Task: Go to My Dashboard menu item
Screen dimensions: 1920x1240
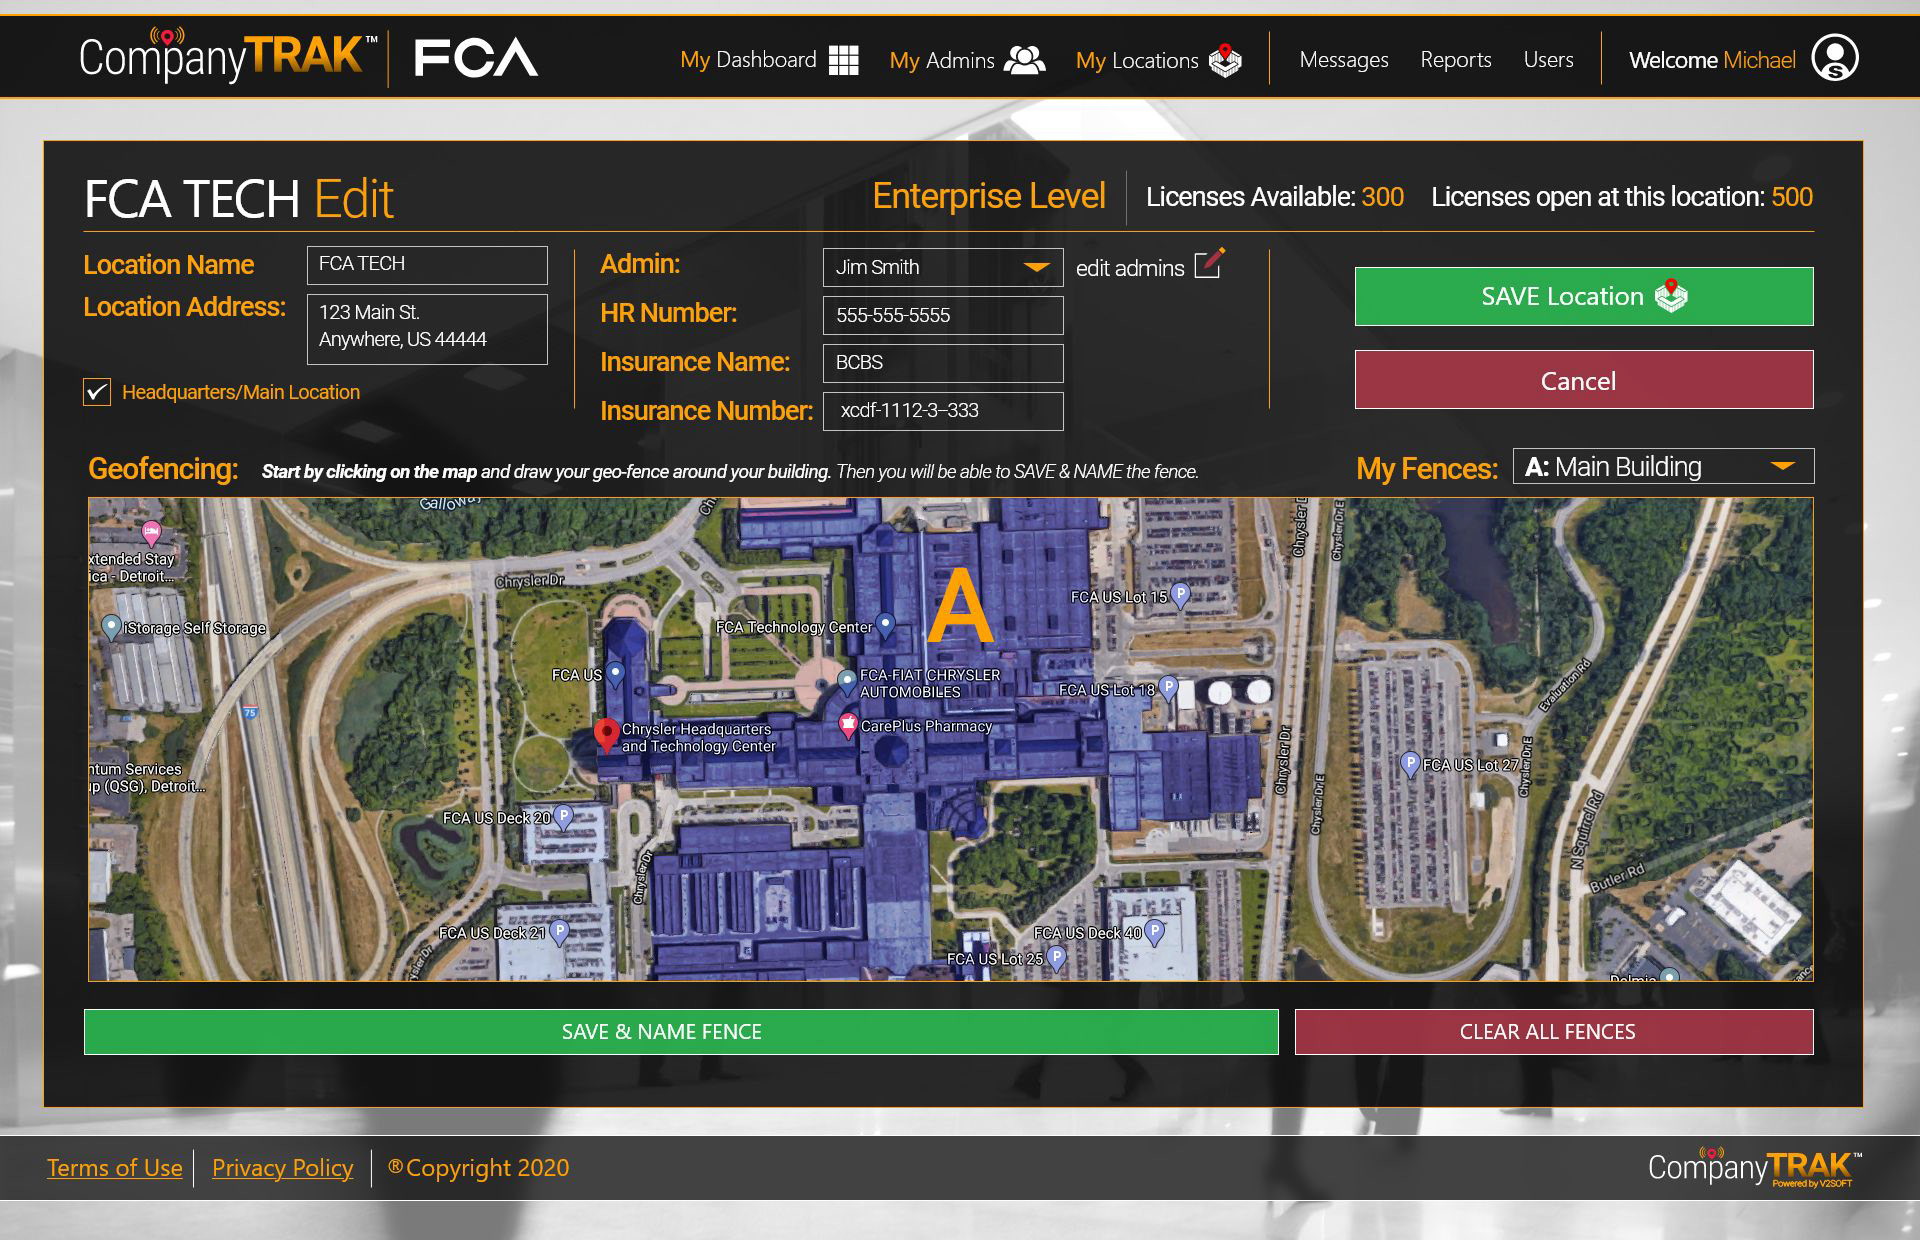Action: 748,60
